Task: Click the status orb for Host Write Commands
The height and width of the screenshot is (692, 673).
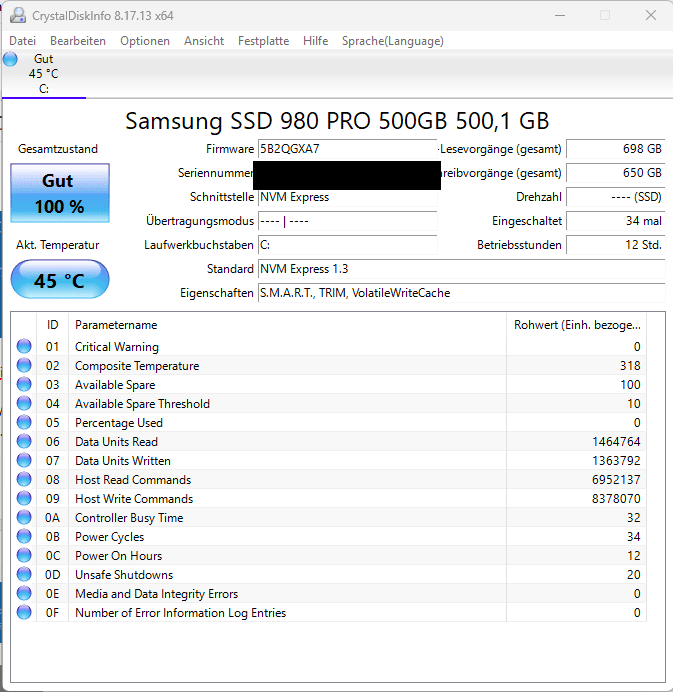Action: pyautogui.click(x=24, y=498)
